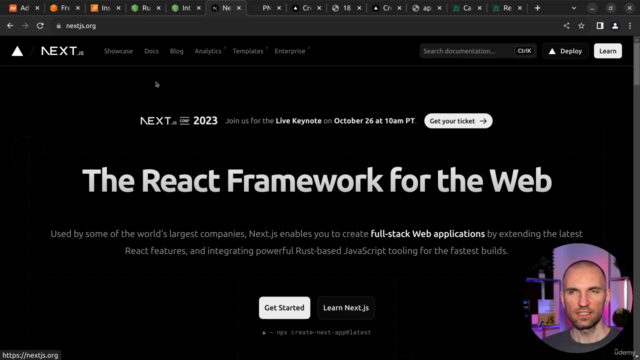Image resolution: width=640 pixels, height=360 pixels.
Task: Bookmark this page with the star icon
Action: (582, 26)
